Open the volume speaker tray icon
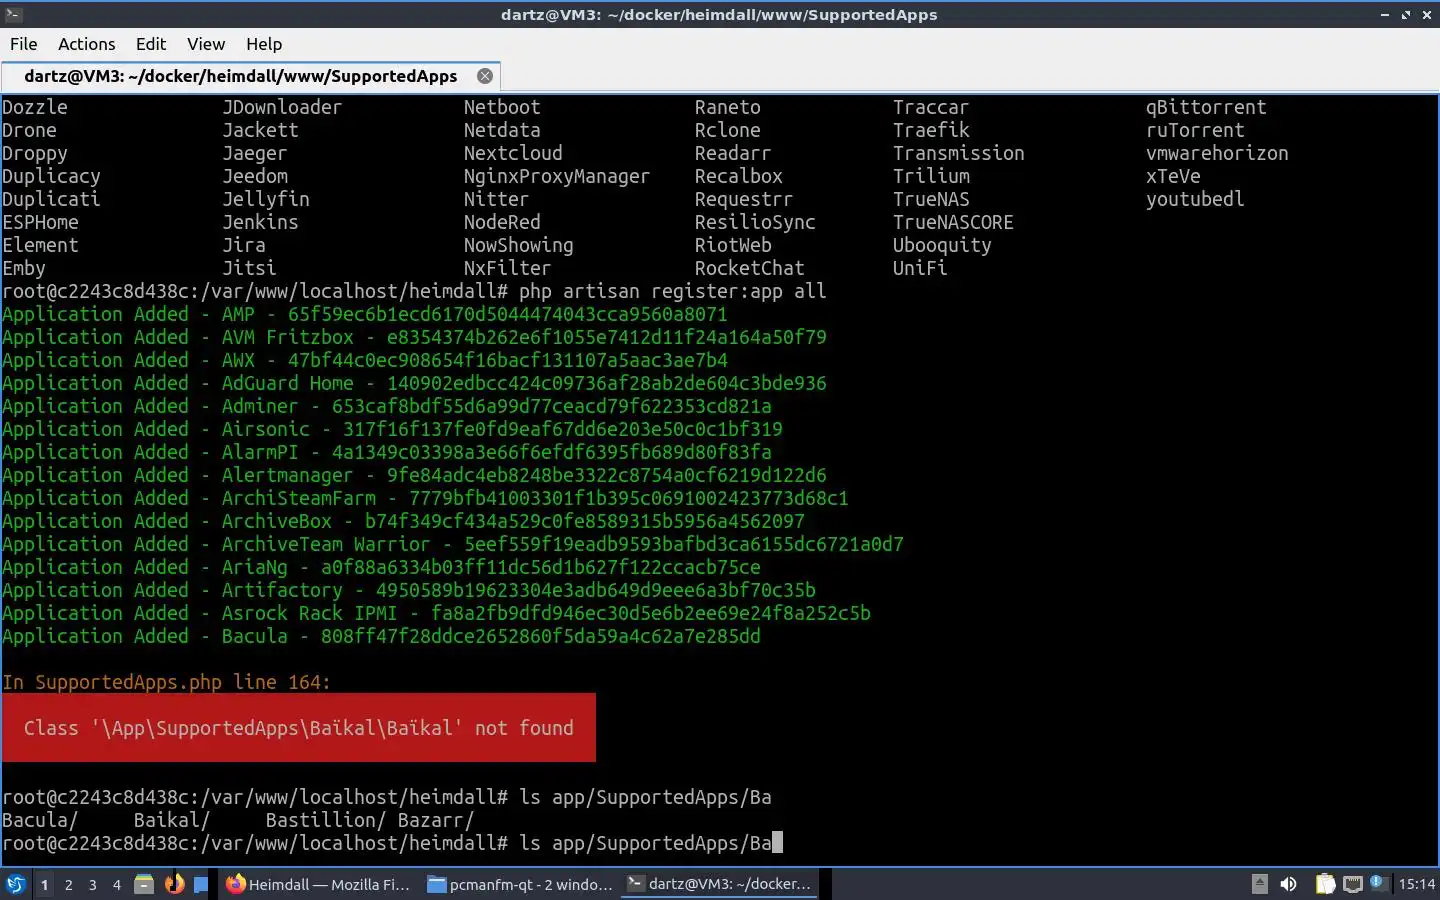The image size is (1440, 900). tap(1289, 884)
